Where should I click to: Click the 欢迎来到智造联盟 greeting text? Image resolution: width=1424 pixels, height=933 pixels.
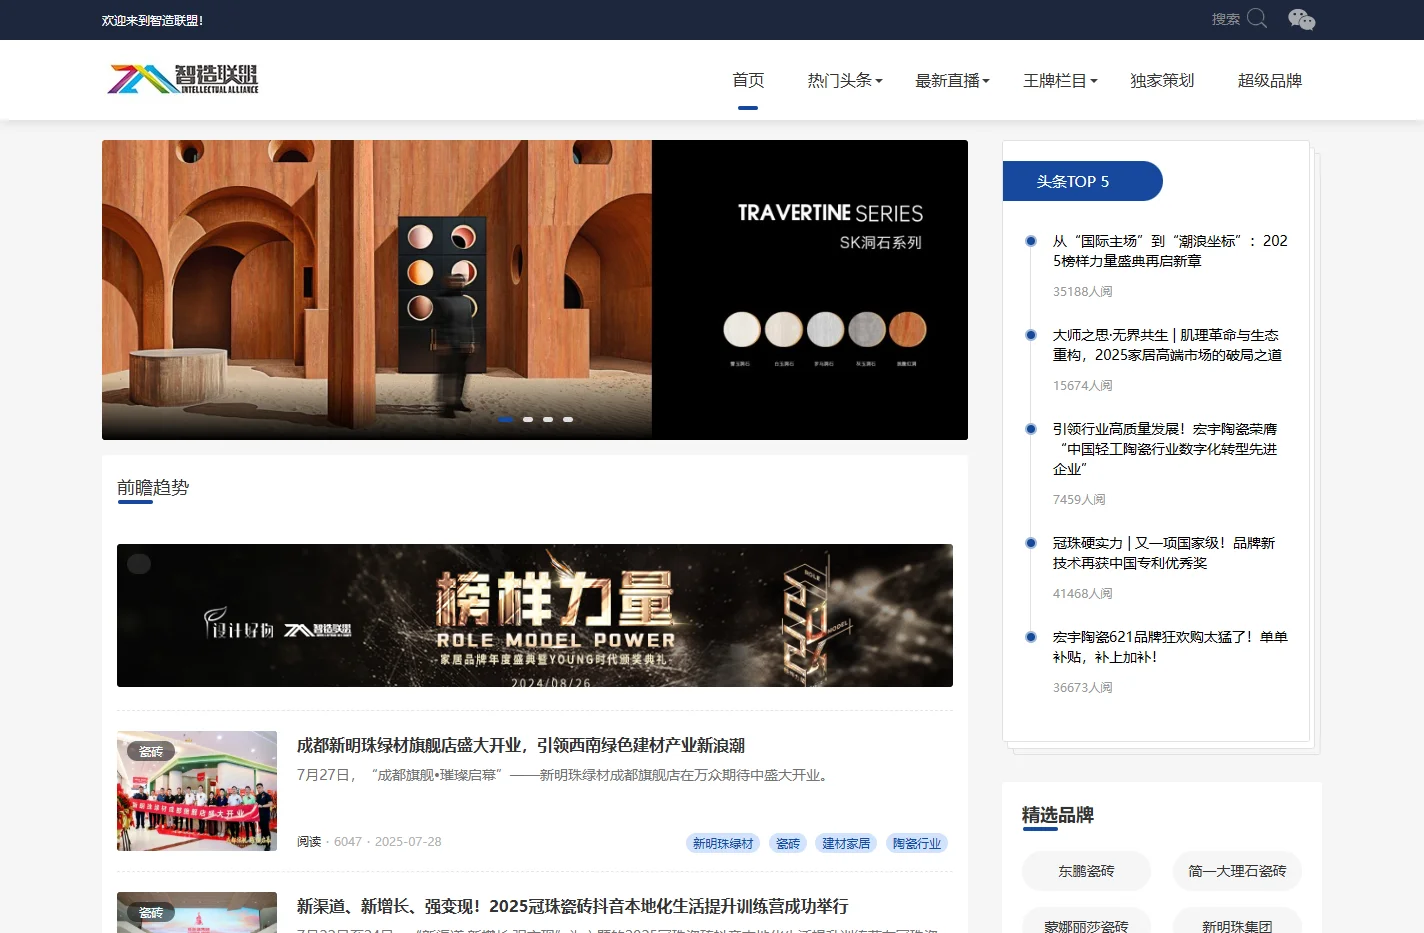click(x=152, y=20)
